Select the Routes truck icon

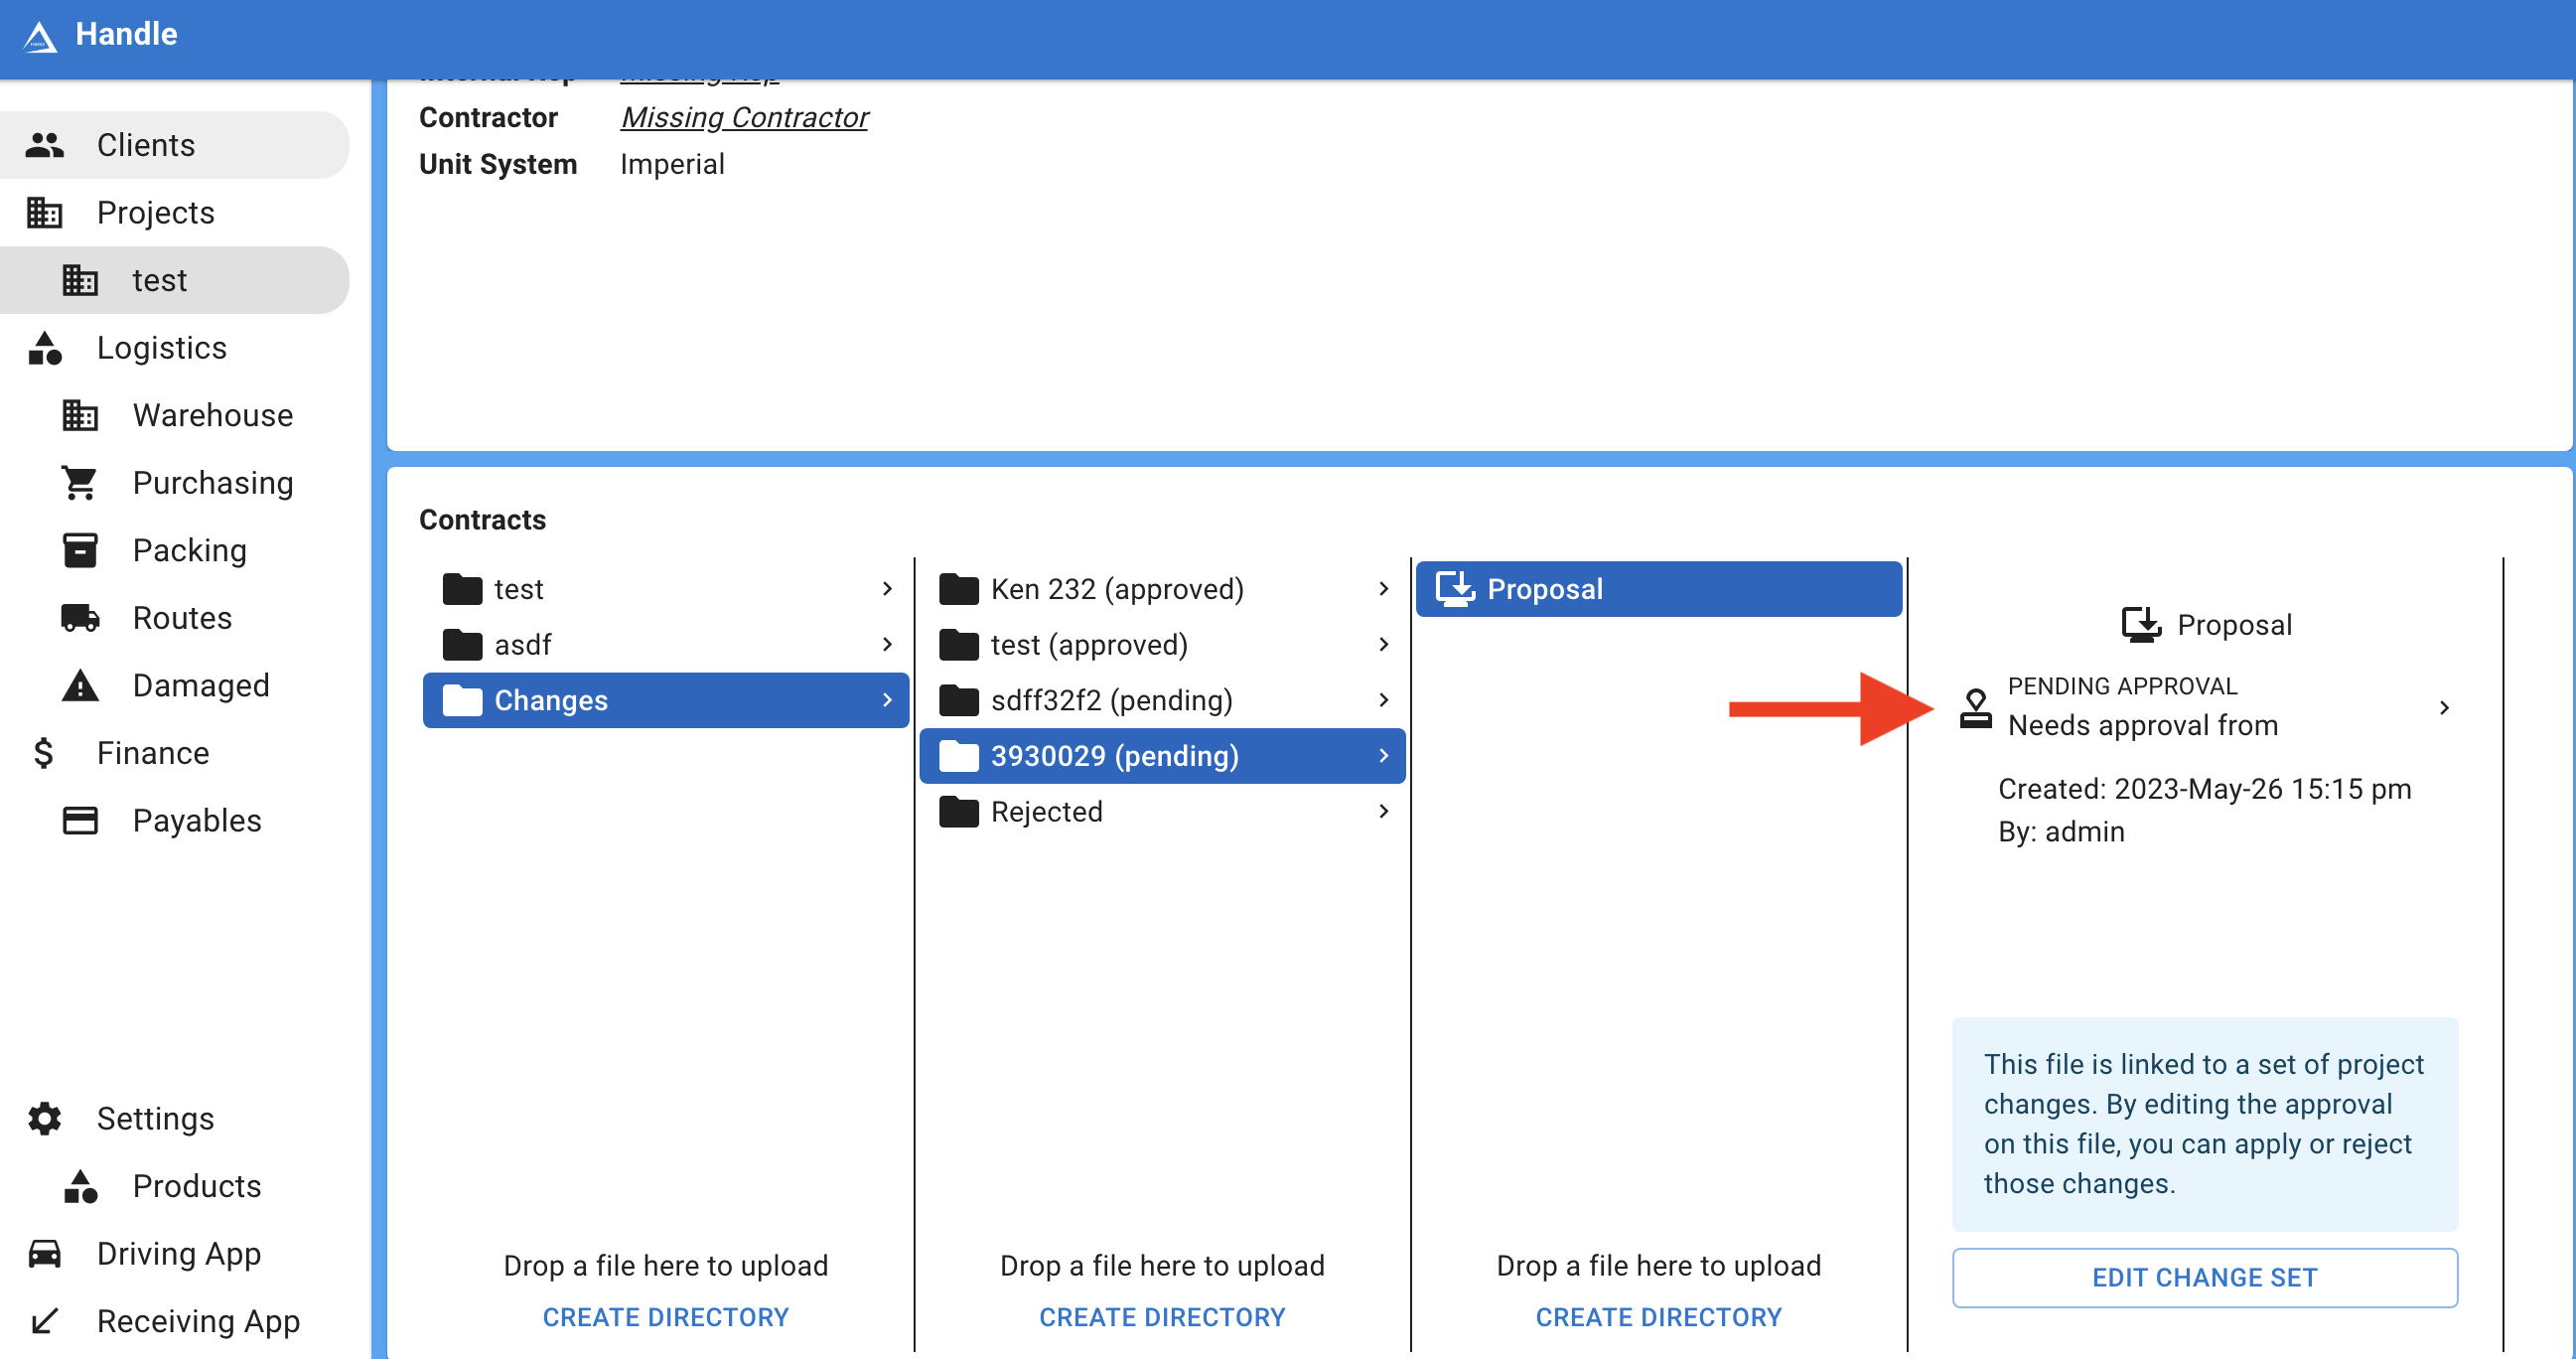pyautogui.click(x=79, y=618)
